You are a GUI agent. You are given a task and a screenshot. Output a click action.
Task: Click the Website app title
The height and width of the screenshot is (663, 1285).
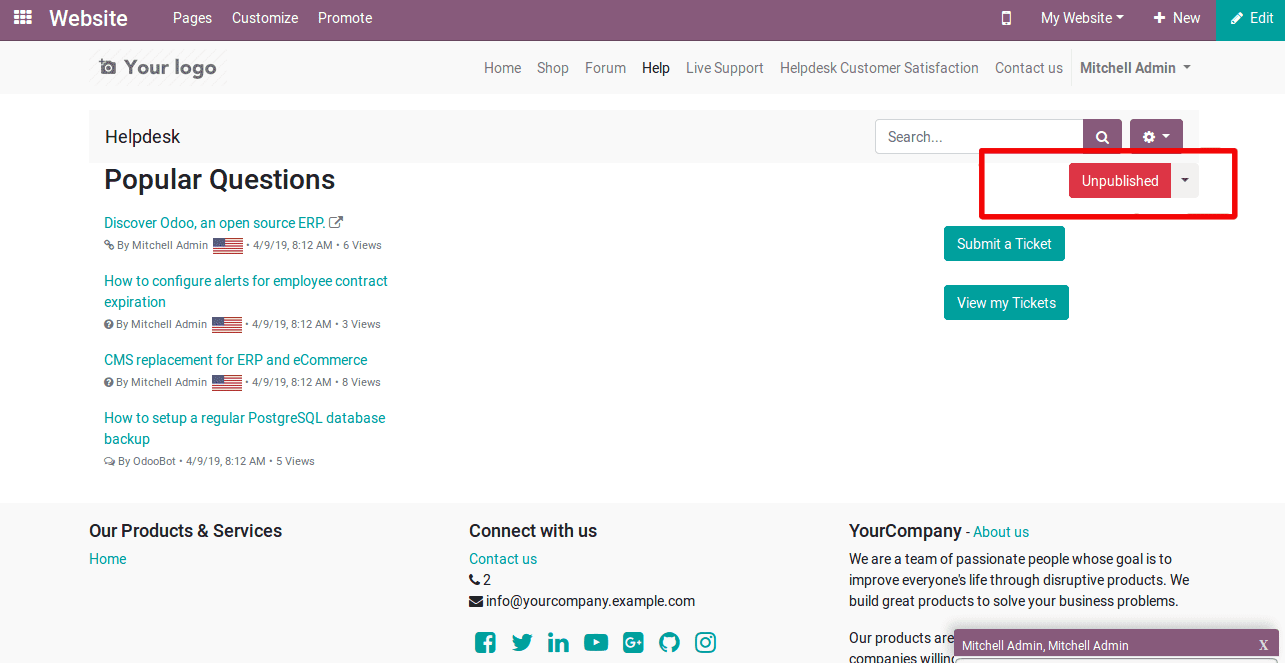click(x=88, y=18)
